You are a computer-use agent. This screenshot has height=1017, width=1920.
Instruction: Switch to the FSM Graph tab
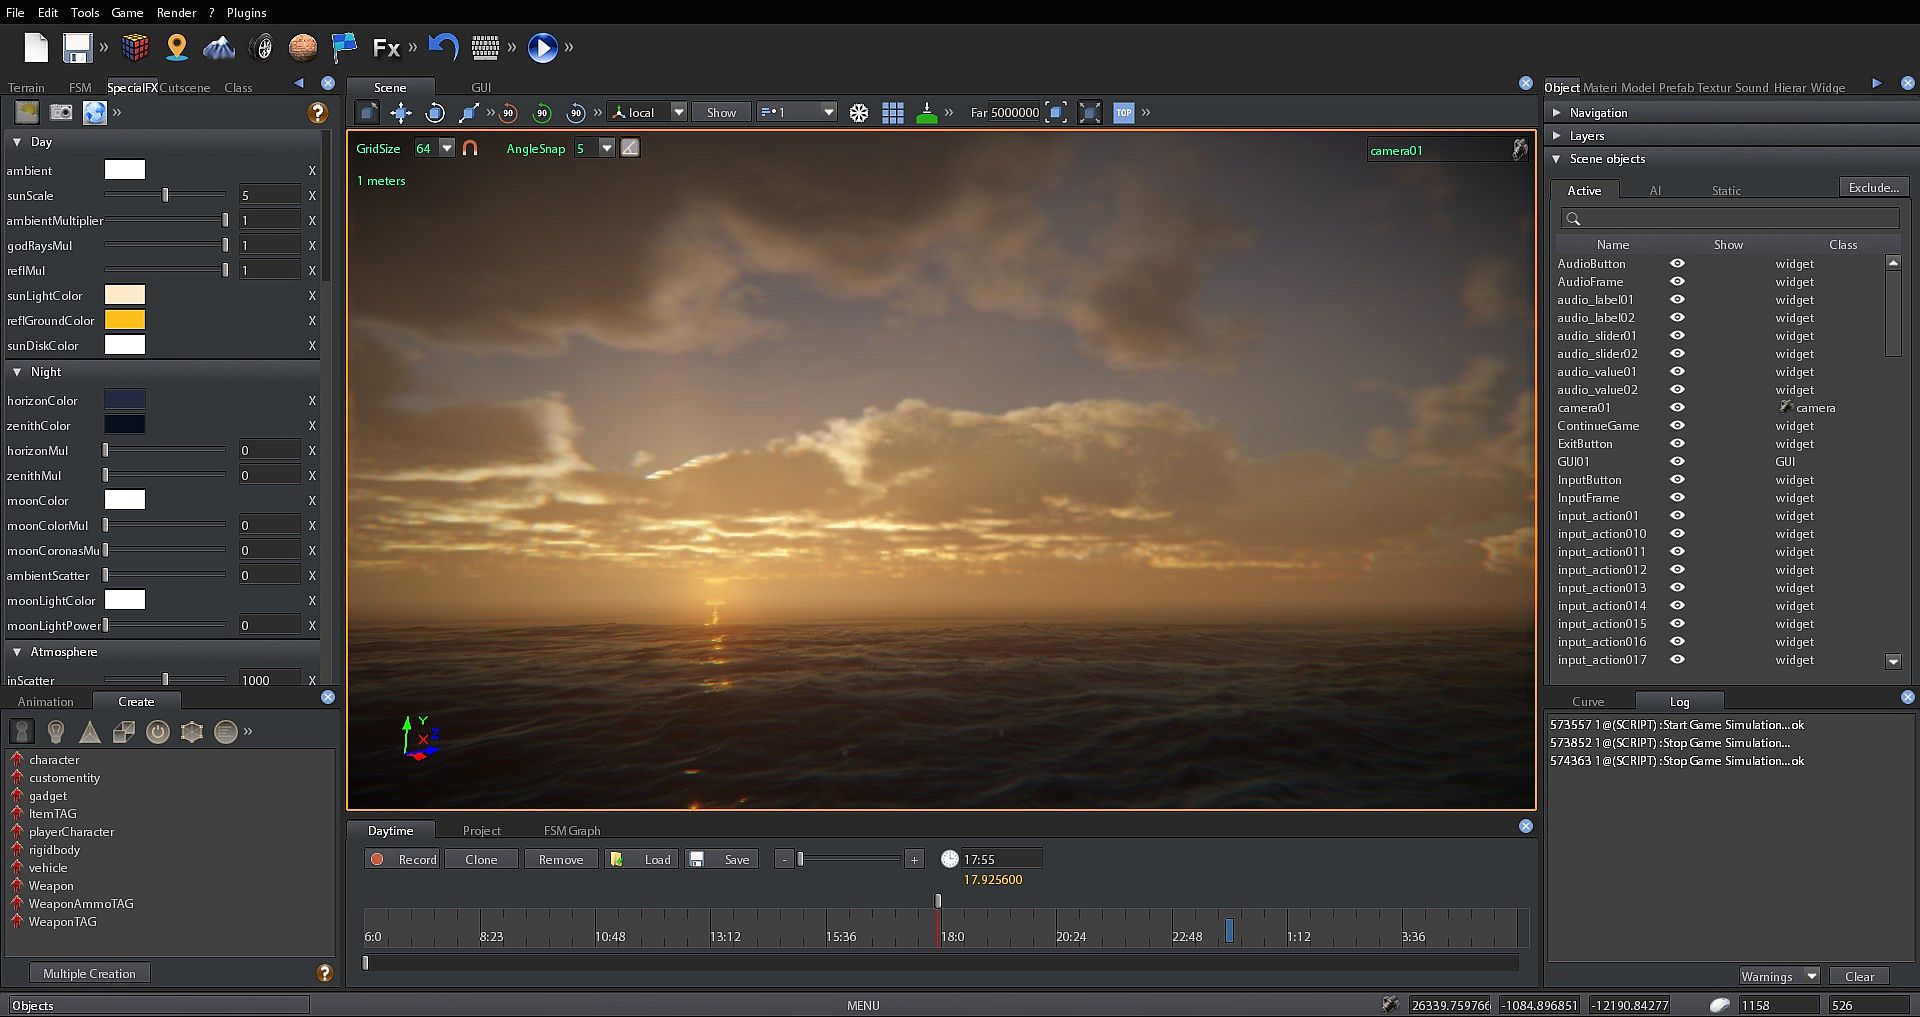(x=571, y=830)
